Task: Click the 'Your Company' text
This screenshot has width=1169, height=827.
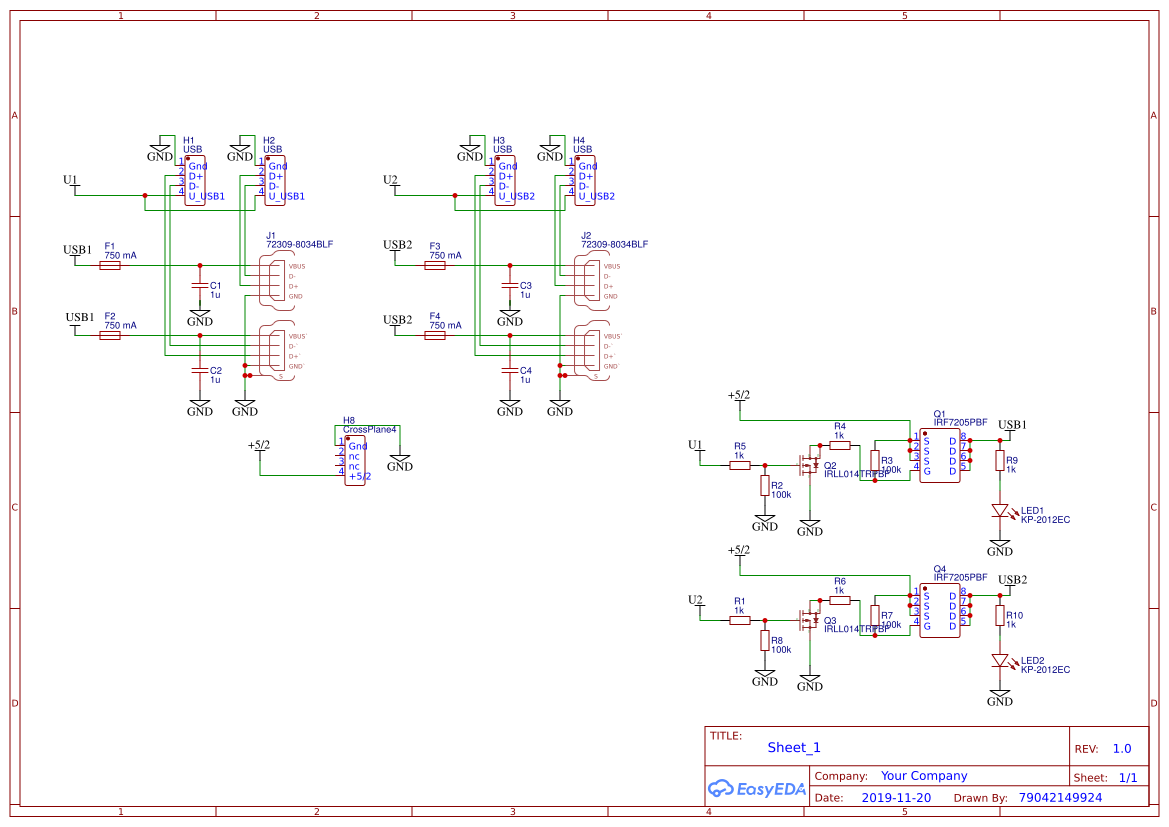Action: (x=924, y=776)
